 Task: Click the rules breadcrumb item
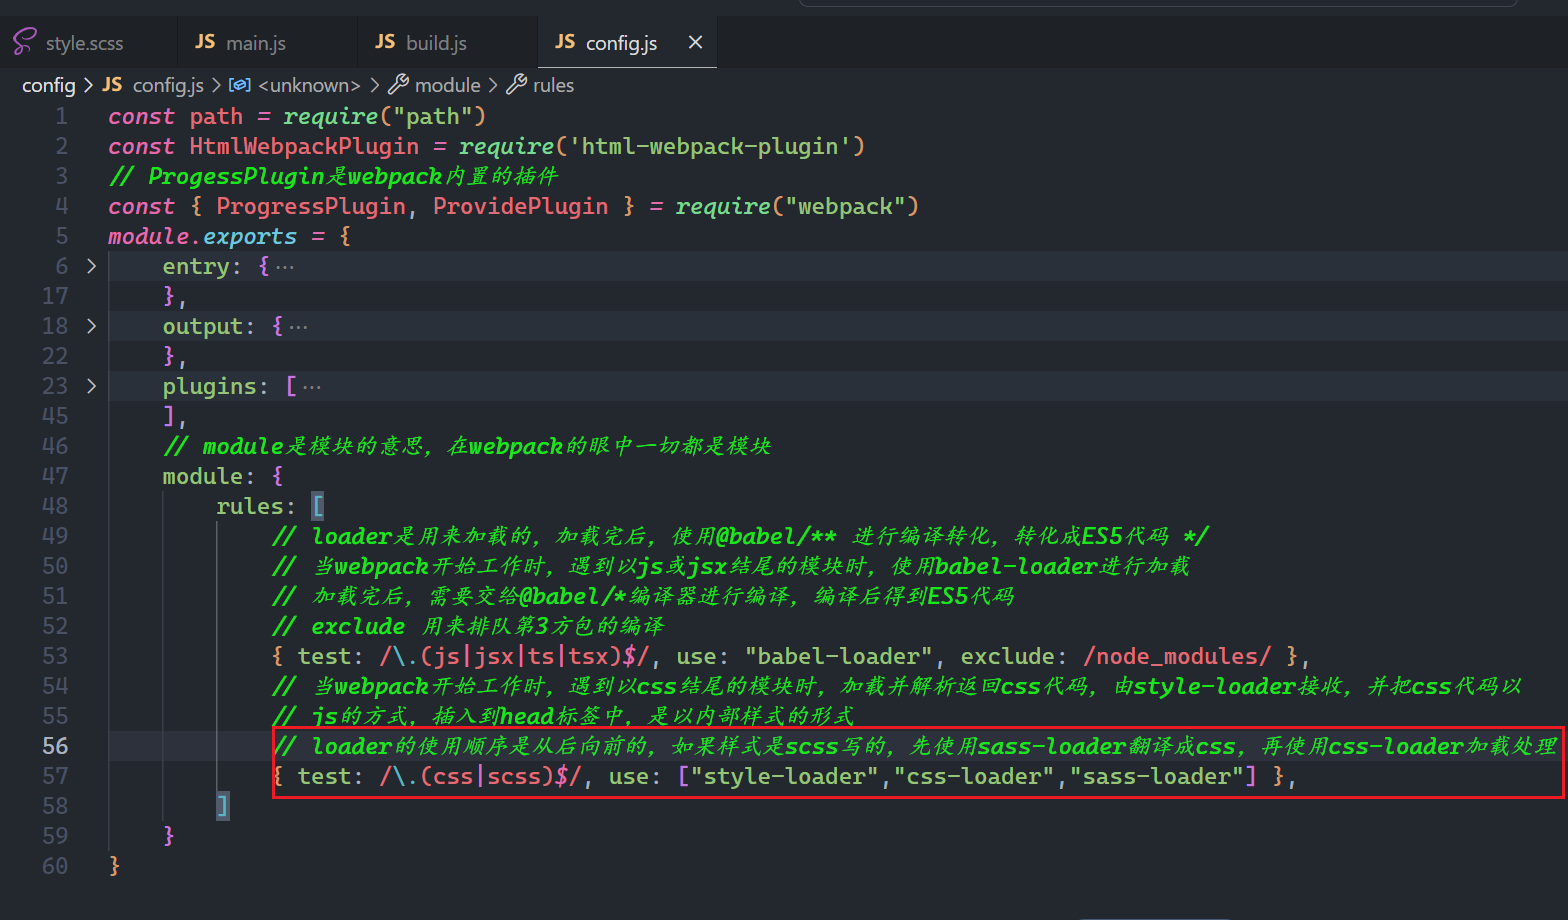553,85
